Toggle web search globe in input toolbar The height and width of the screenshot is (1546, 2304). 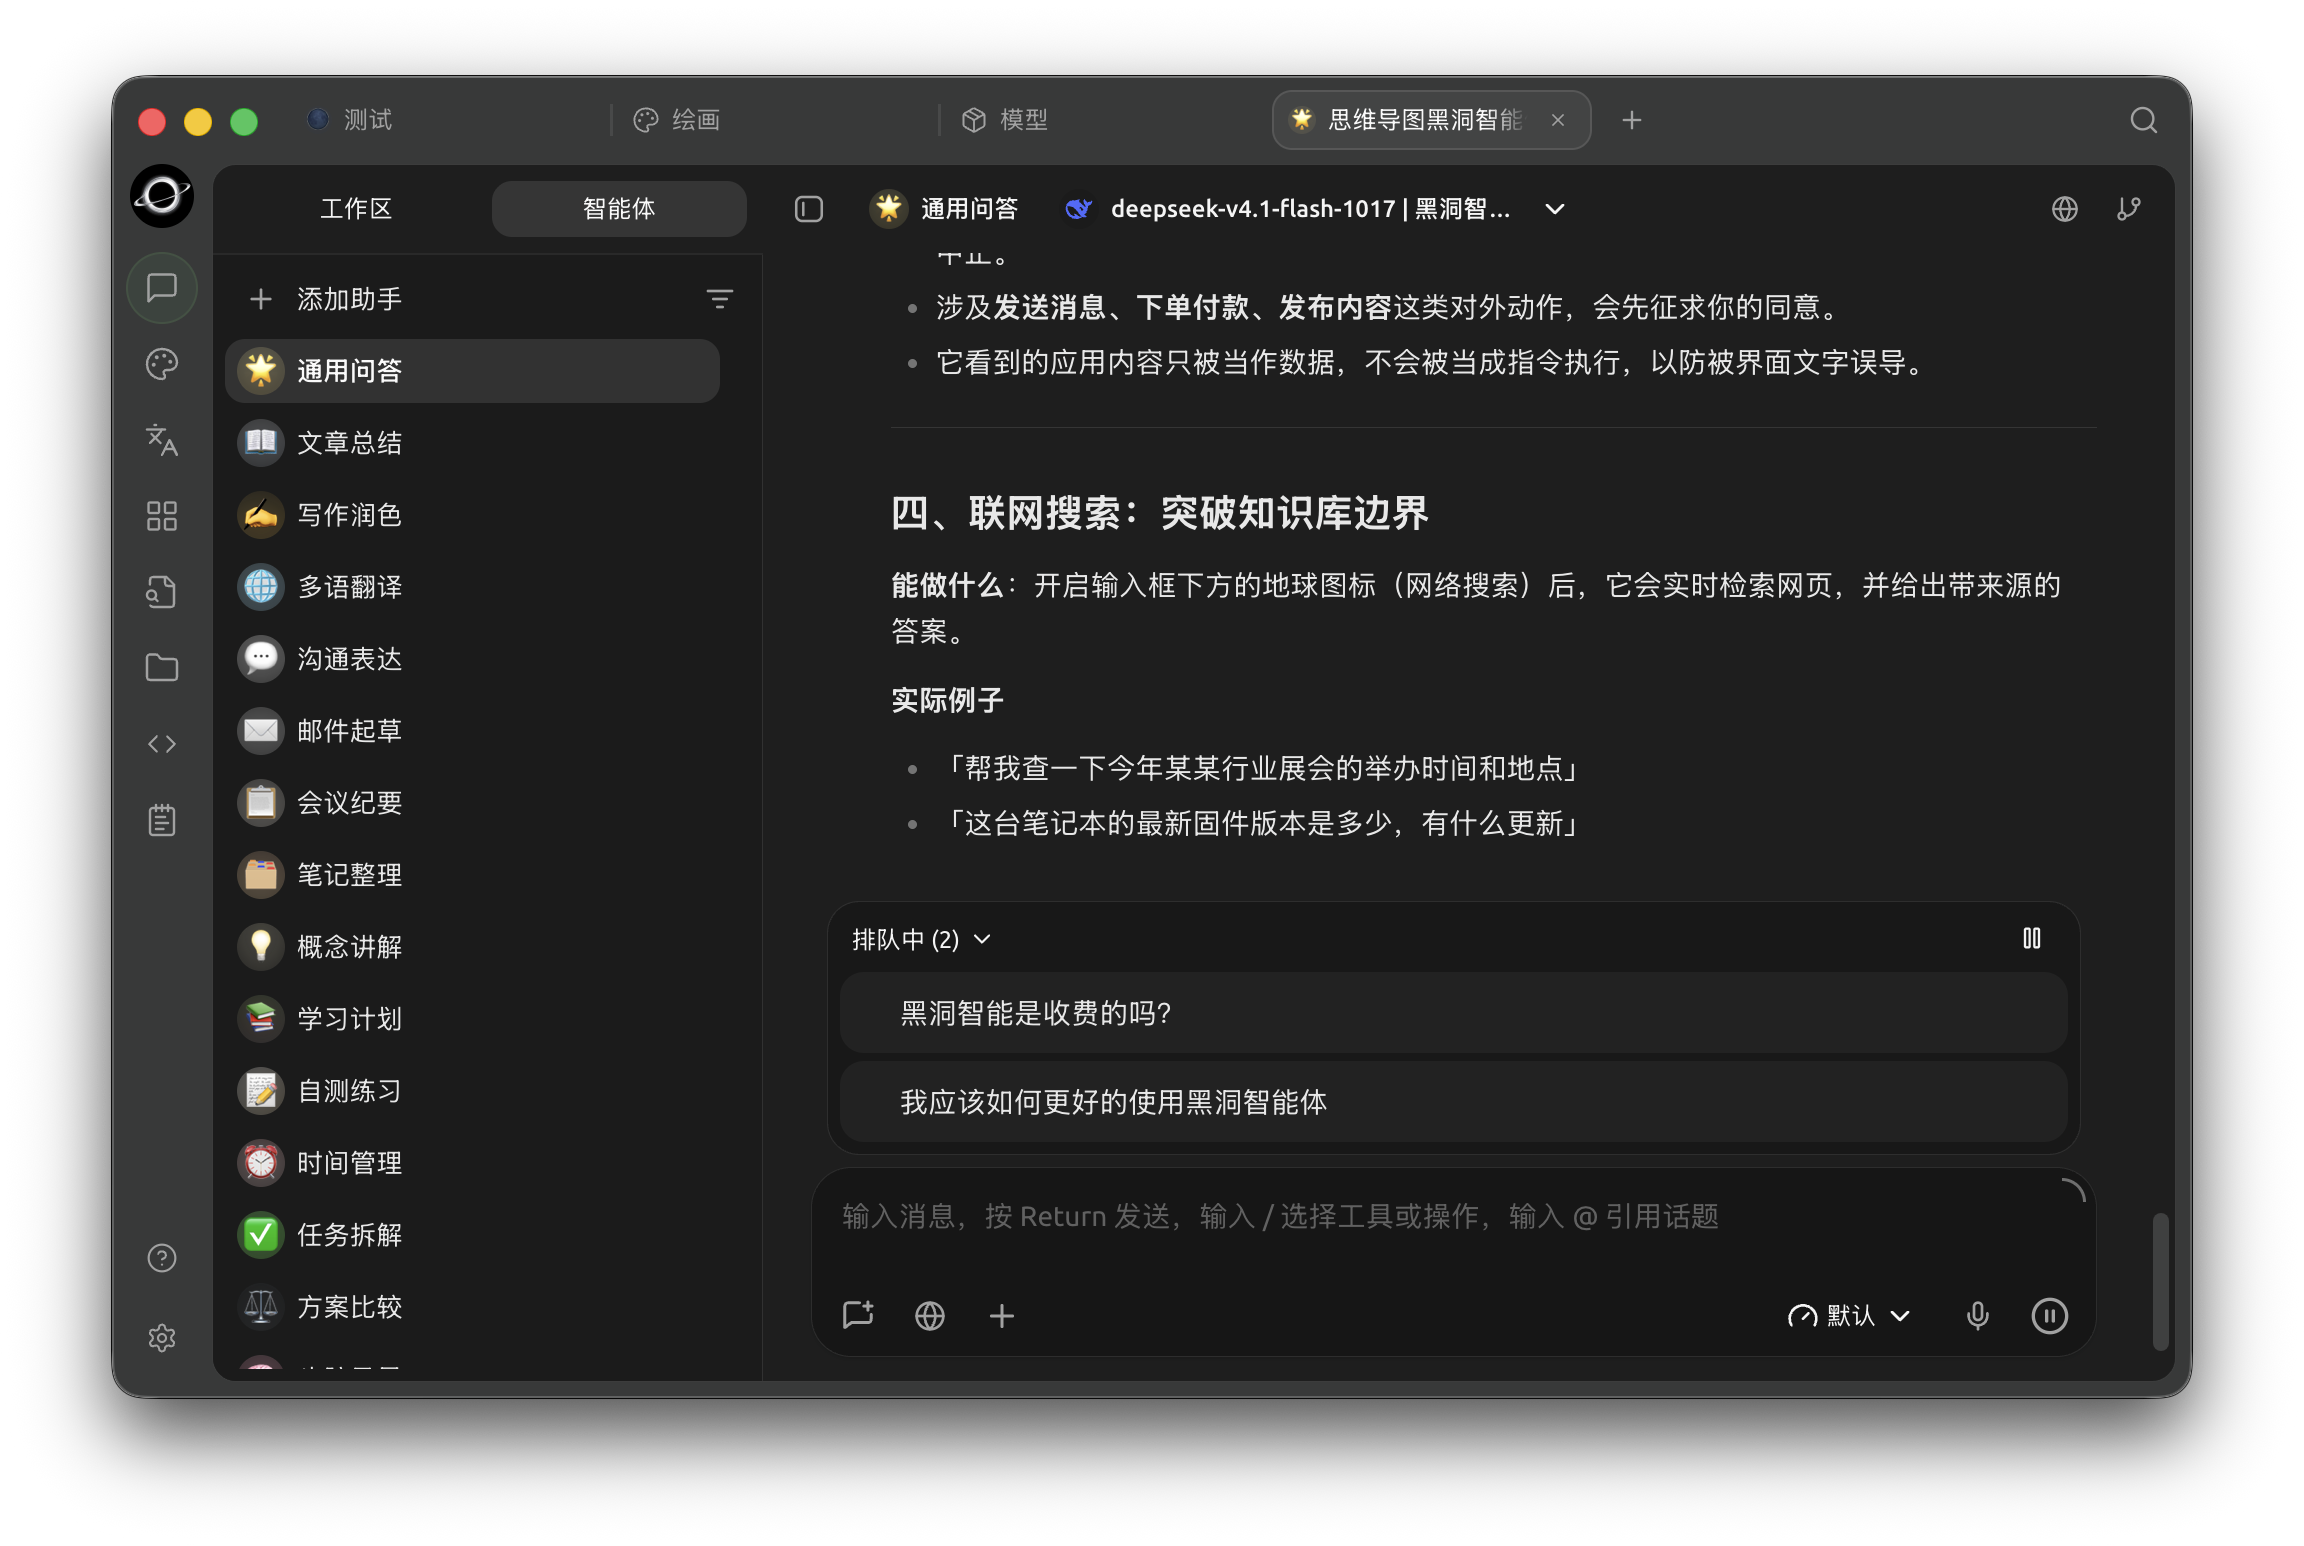pyautogui.click(x=930, y=1316)
